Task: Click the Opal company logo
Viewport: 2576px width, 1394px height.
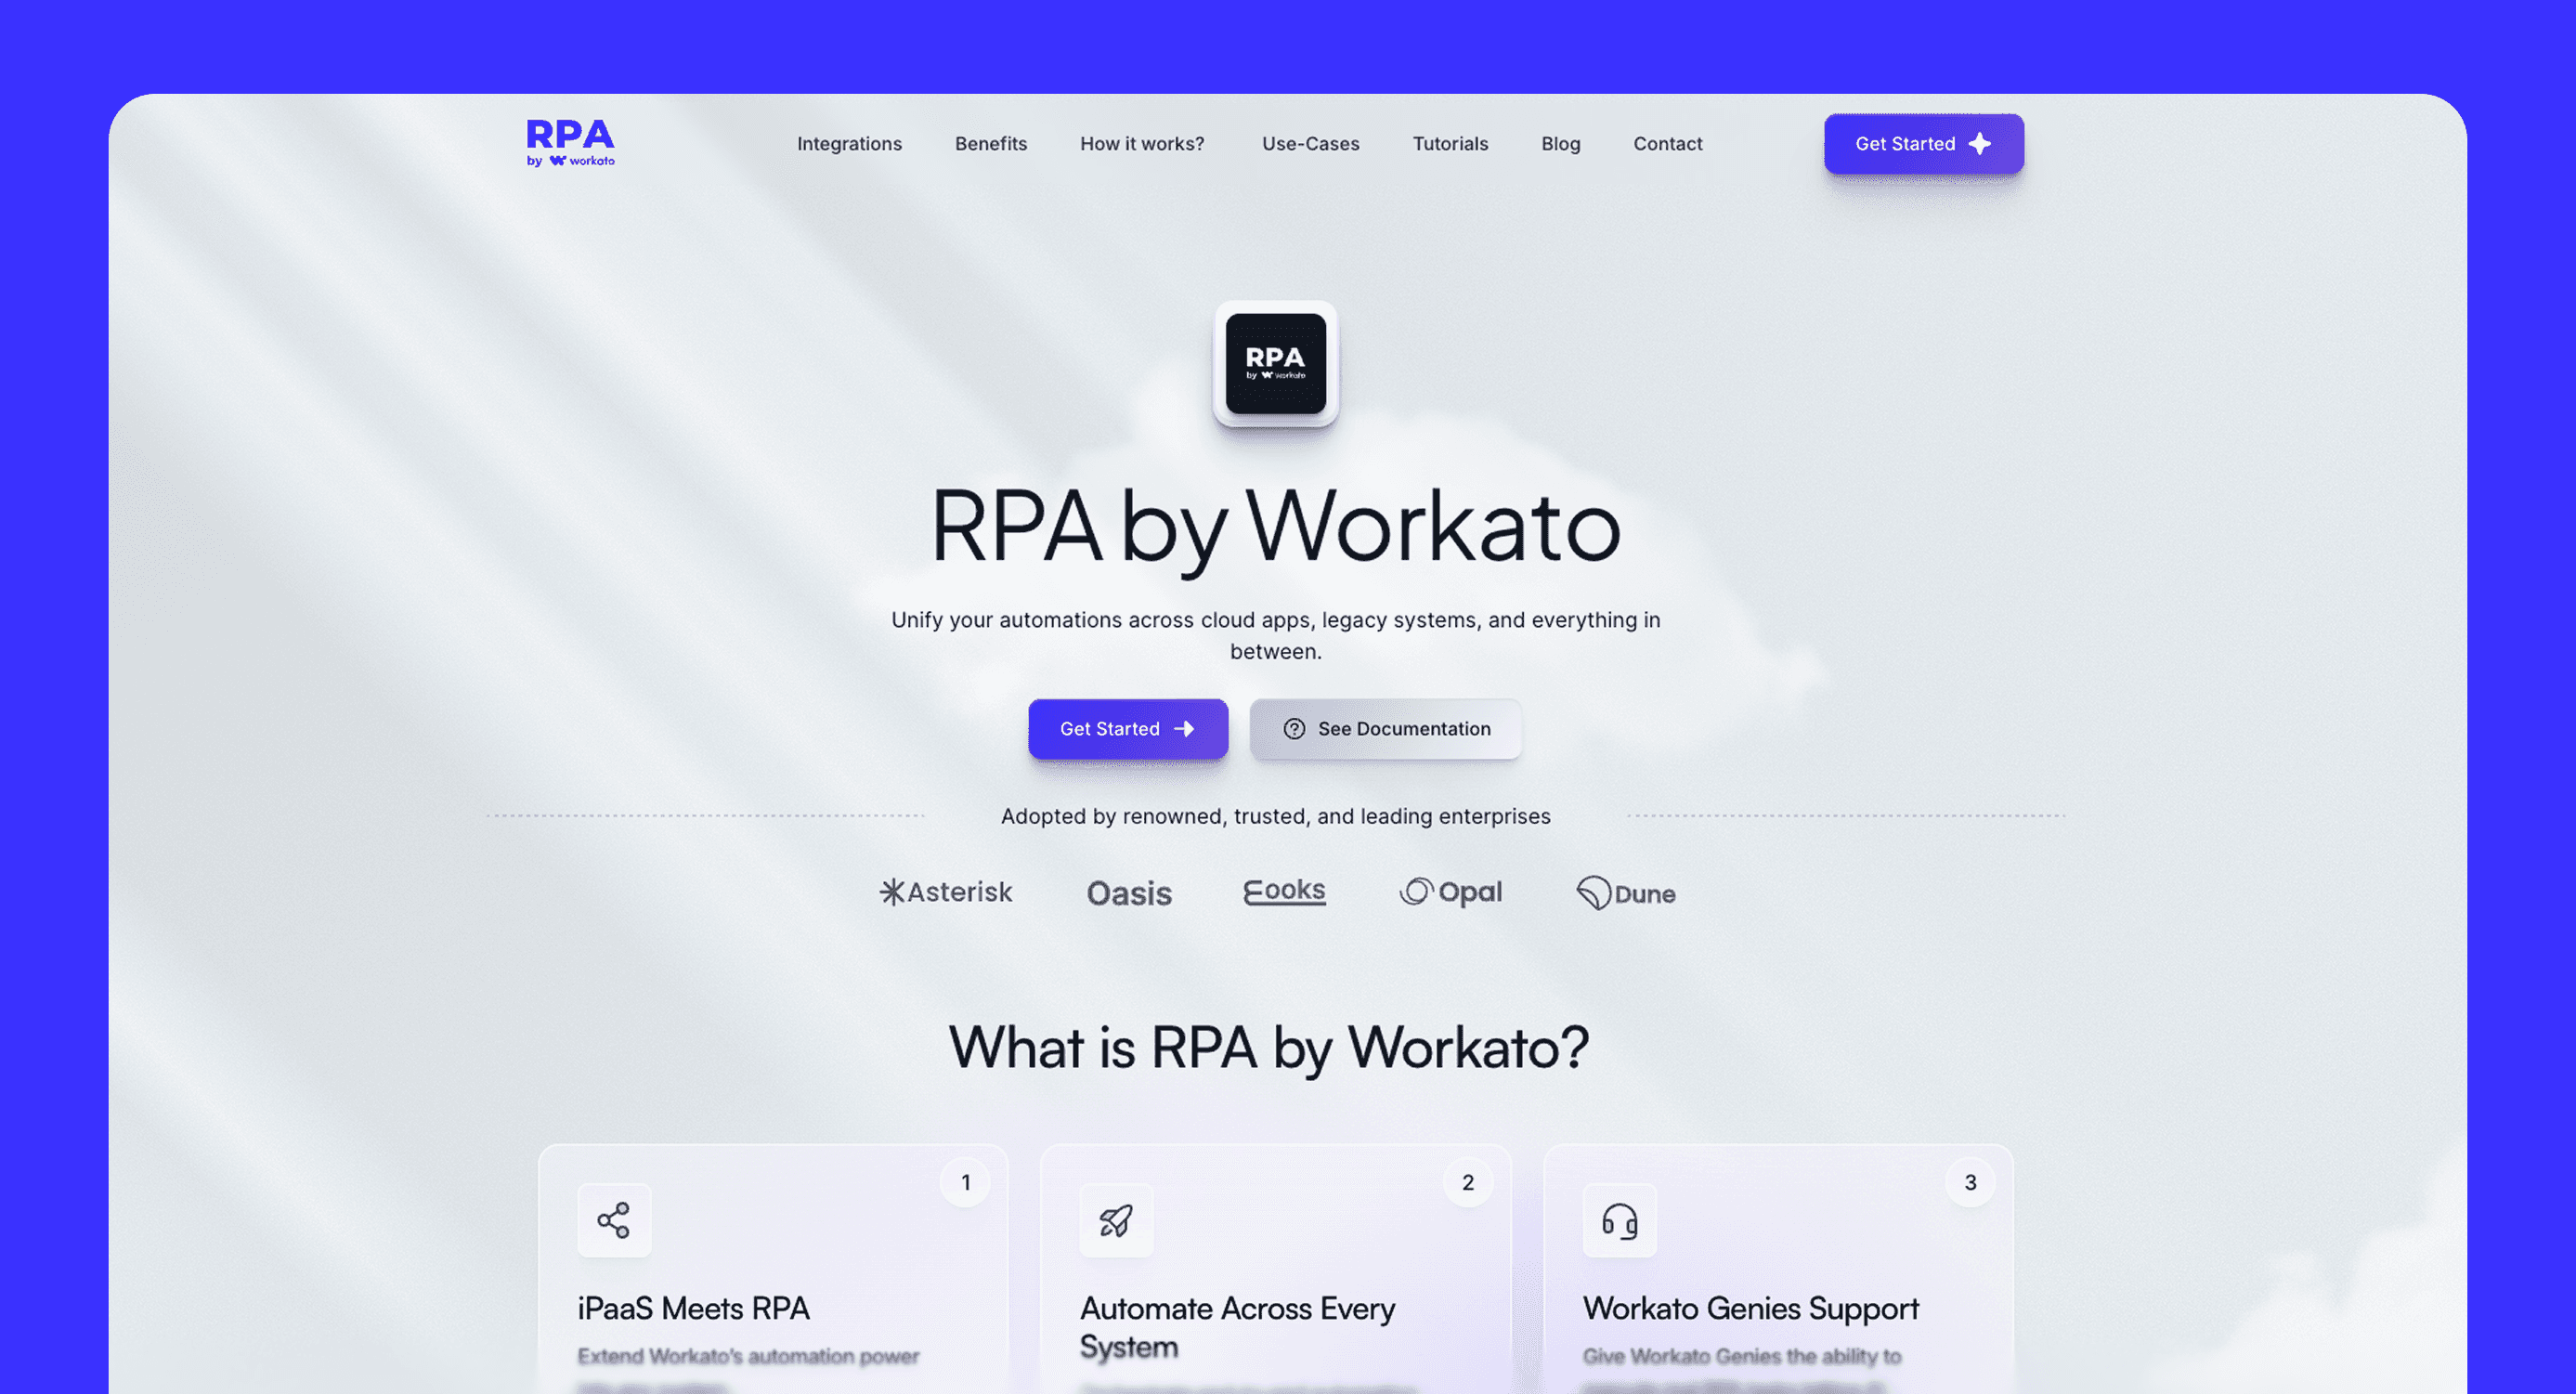Action: click(x=1451, y=892)
